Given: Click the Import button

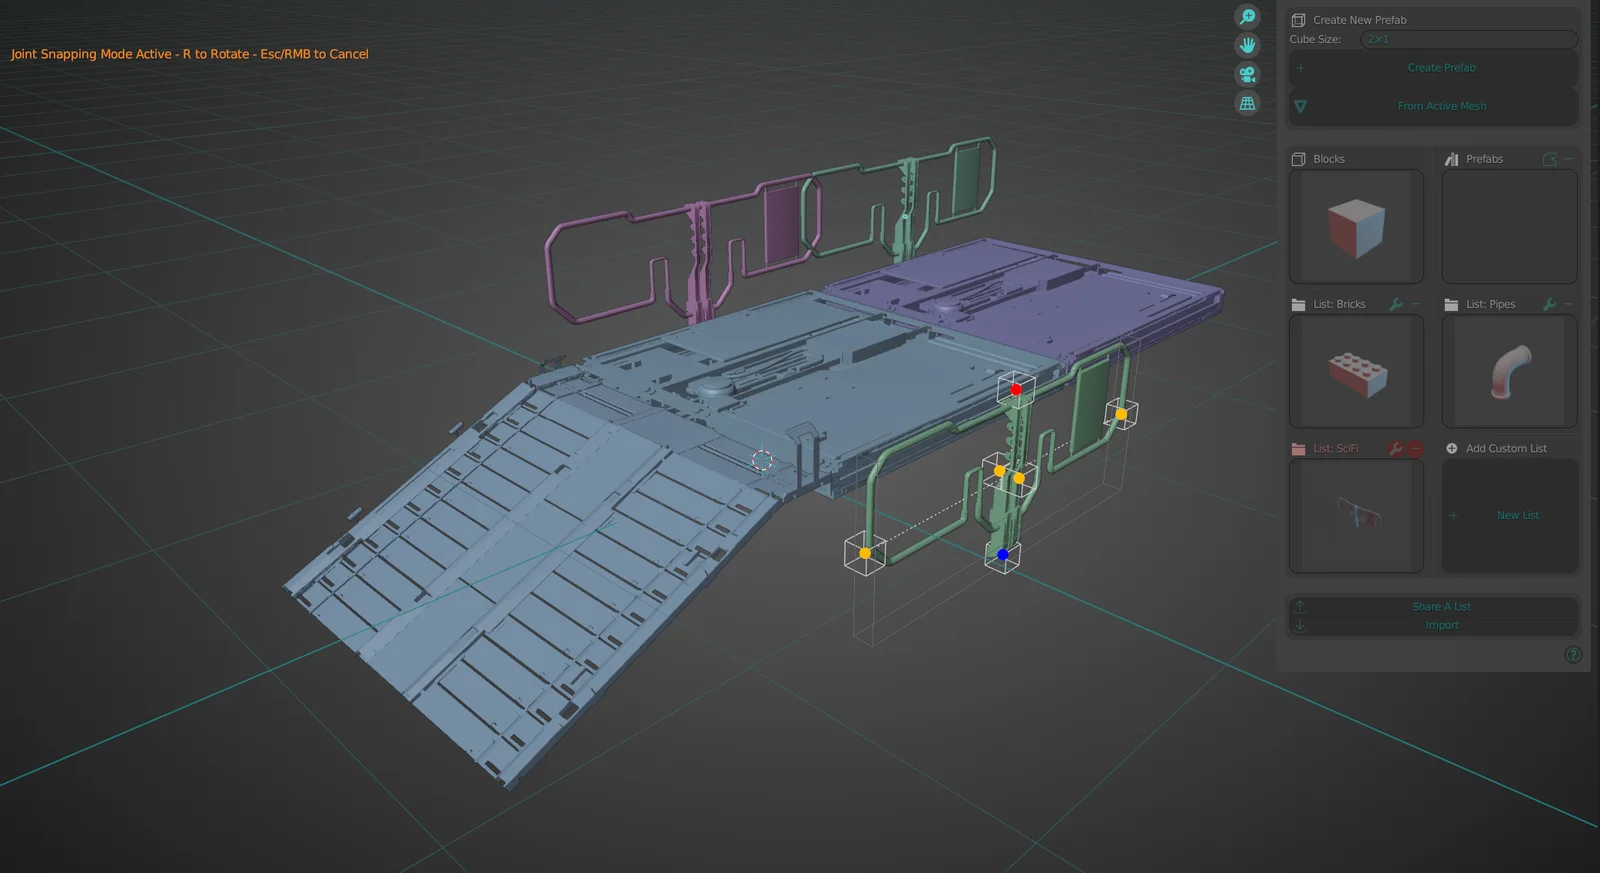Looking at the screenshot, I should [1433, 625].
